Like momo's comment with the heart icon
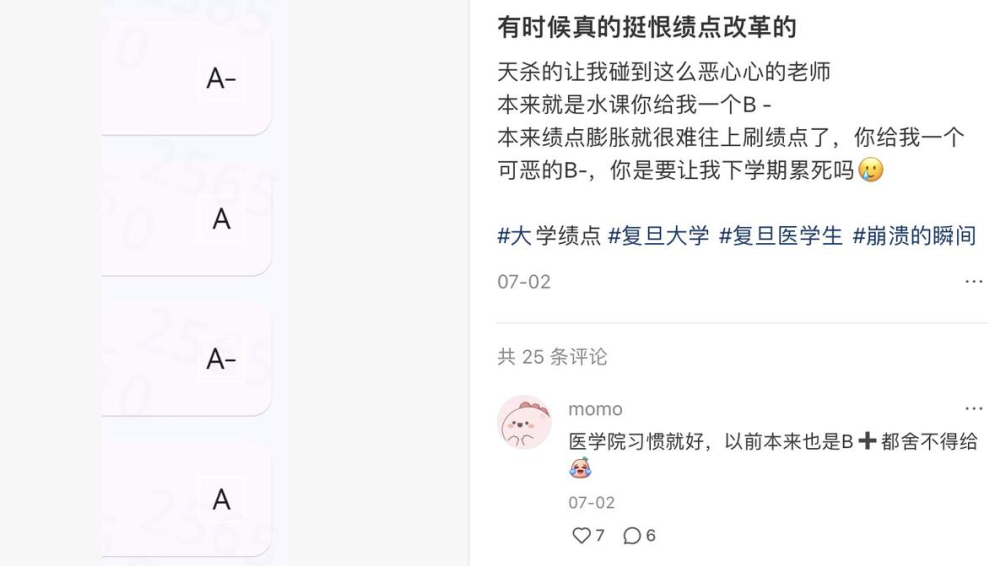Viewport: 1005px width, 566px height. [581, 536]
